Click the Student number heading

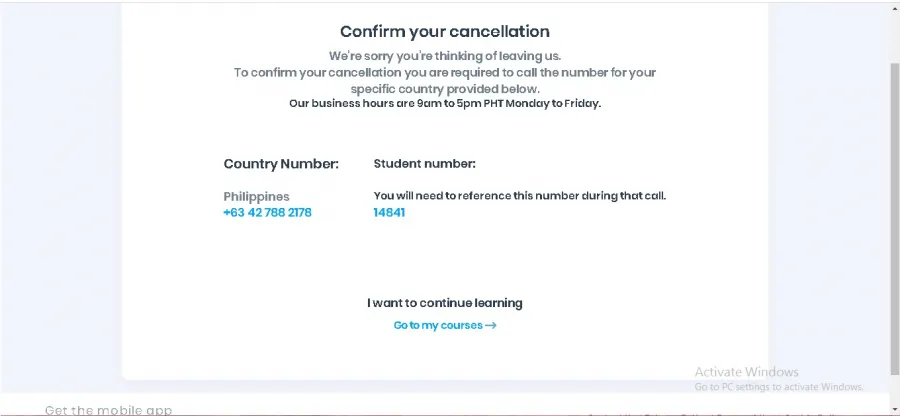[424, 163]
